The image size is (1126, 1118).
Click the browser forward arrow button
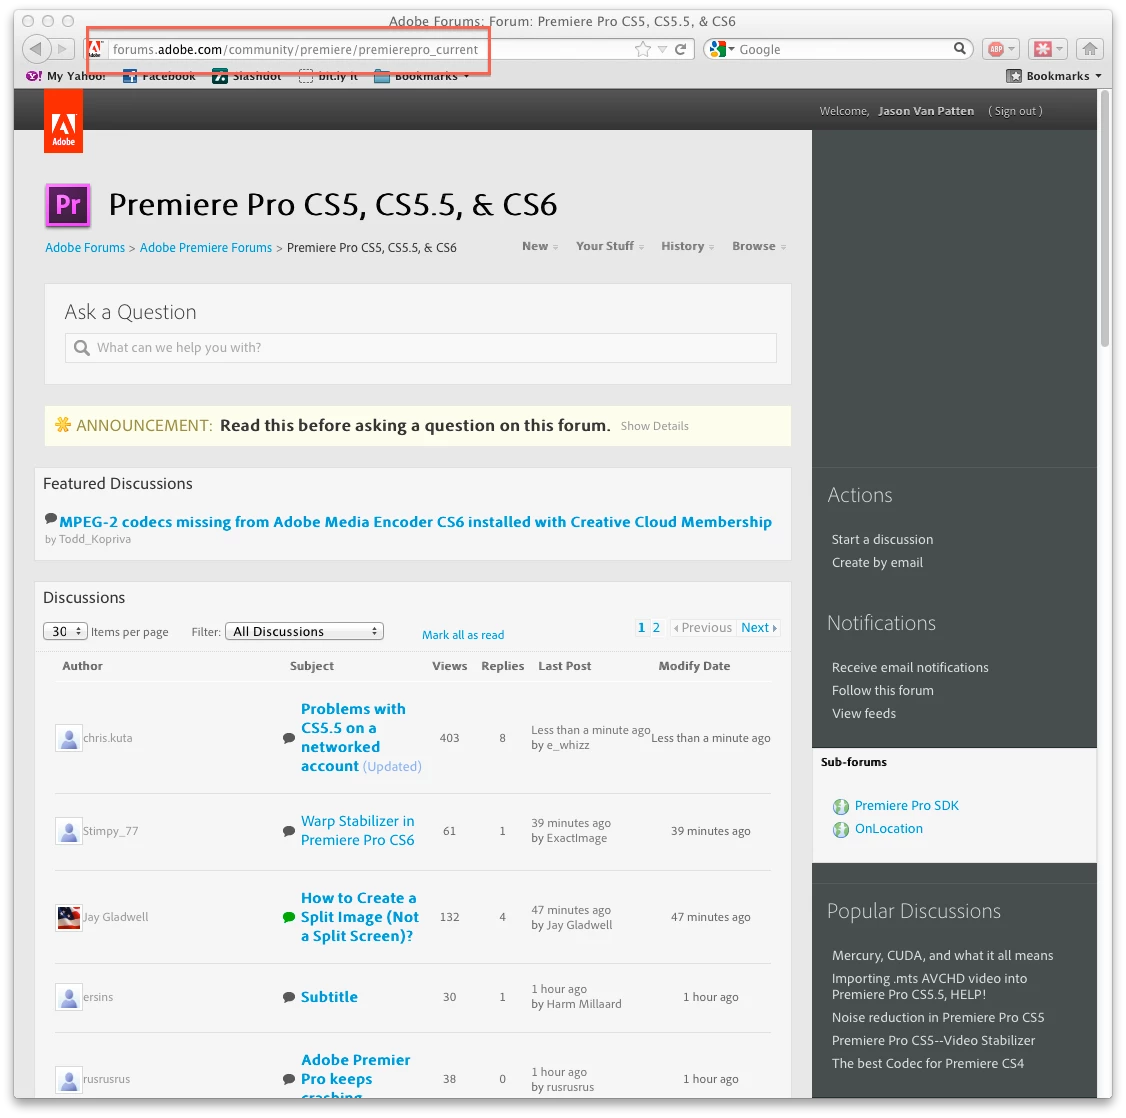click(x=63, y=49)
